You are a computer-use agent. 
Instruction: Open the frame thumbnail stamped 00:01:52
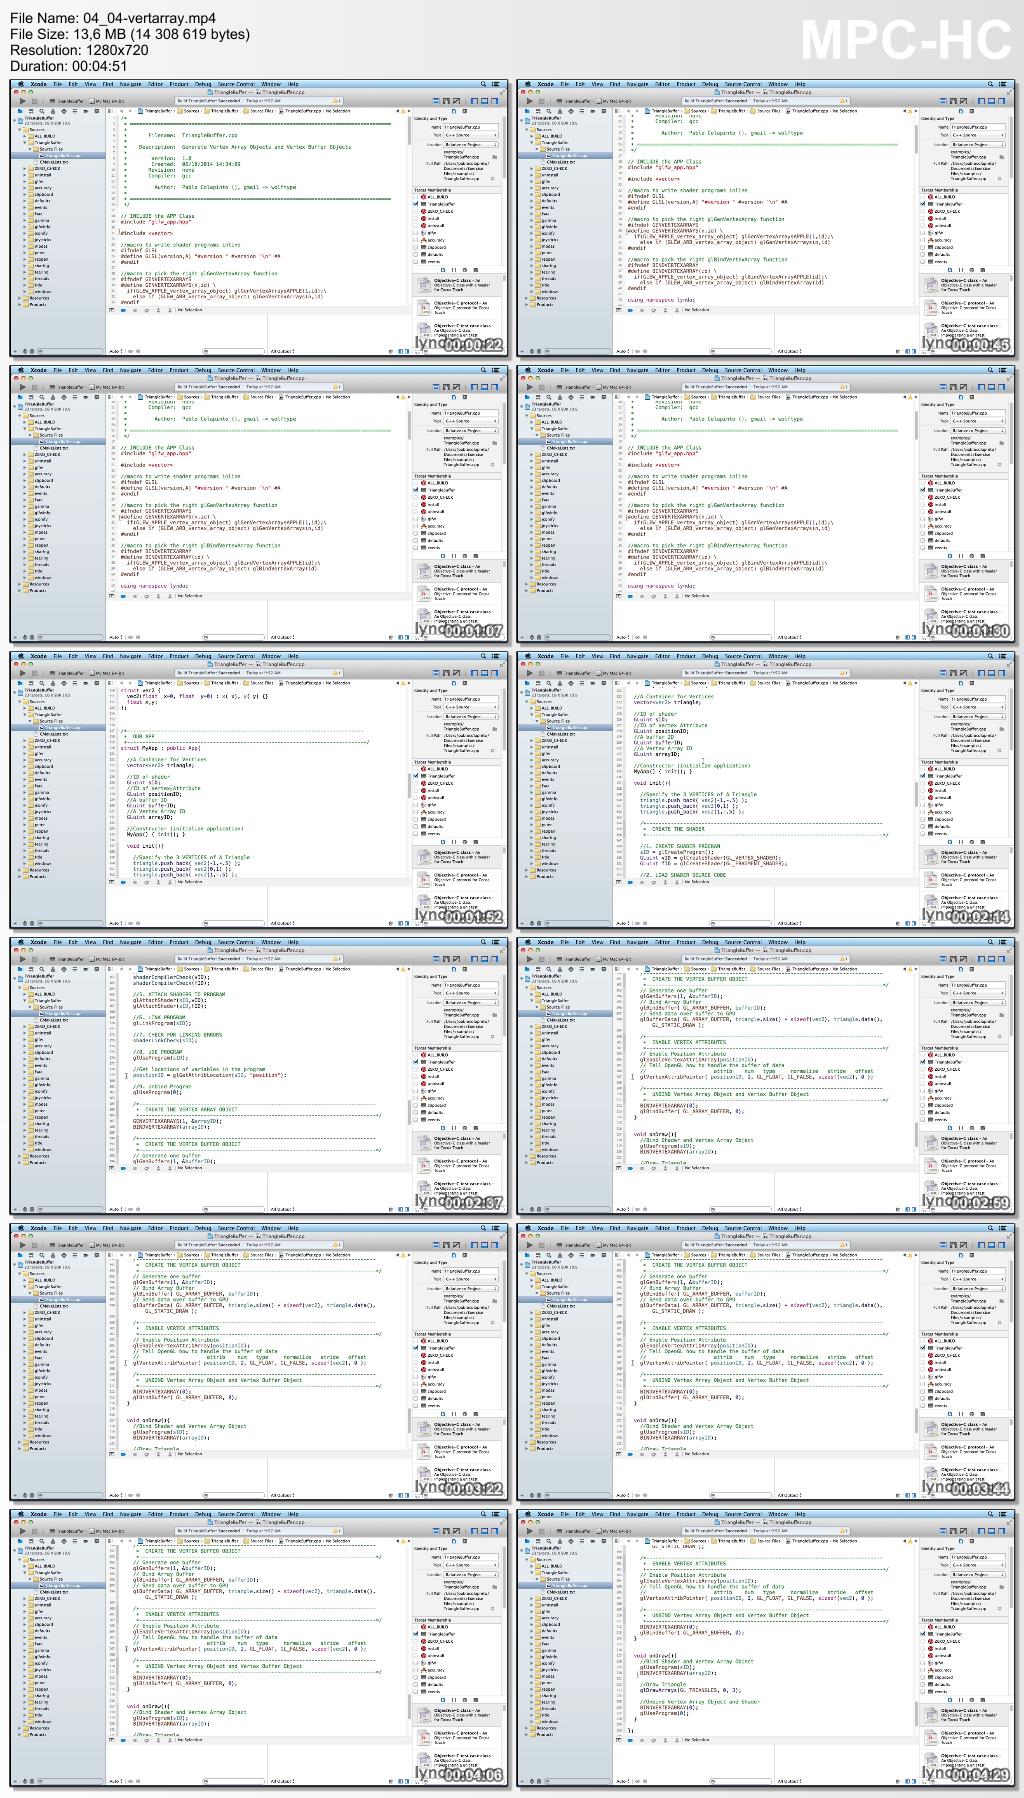pos(258,790)
